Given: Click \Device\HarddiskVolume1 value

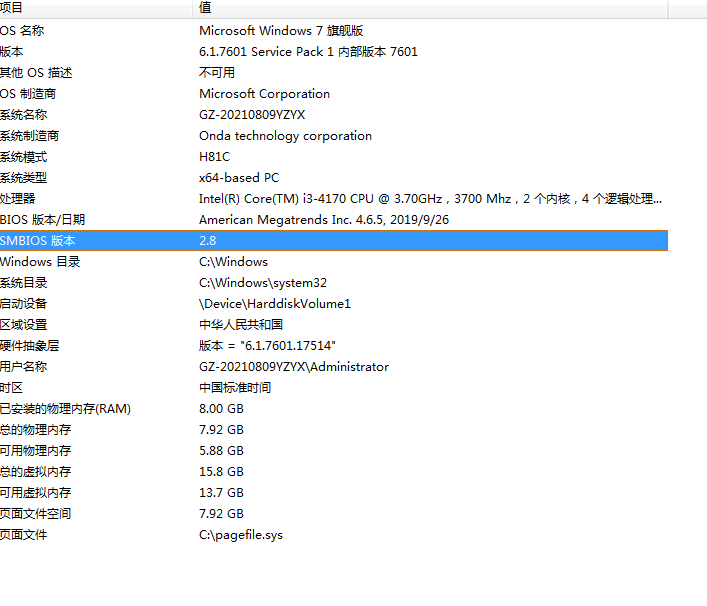Looking at the screenshot, I should point(275,304).
